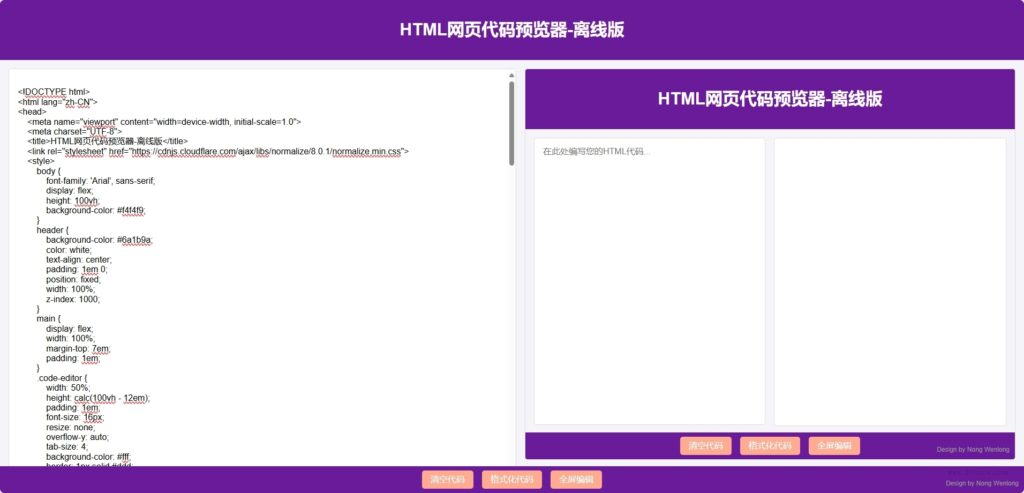Click the meta viewport code line
This screenshot has width=1024, height=493.
pyautogui.click(x=164, y=121)
